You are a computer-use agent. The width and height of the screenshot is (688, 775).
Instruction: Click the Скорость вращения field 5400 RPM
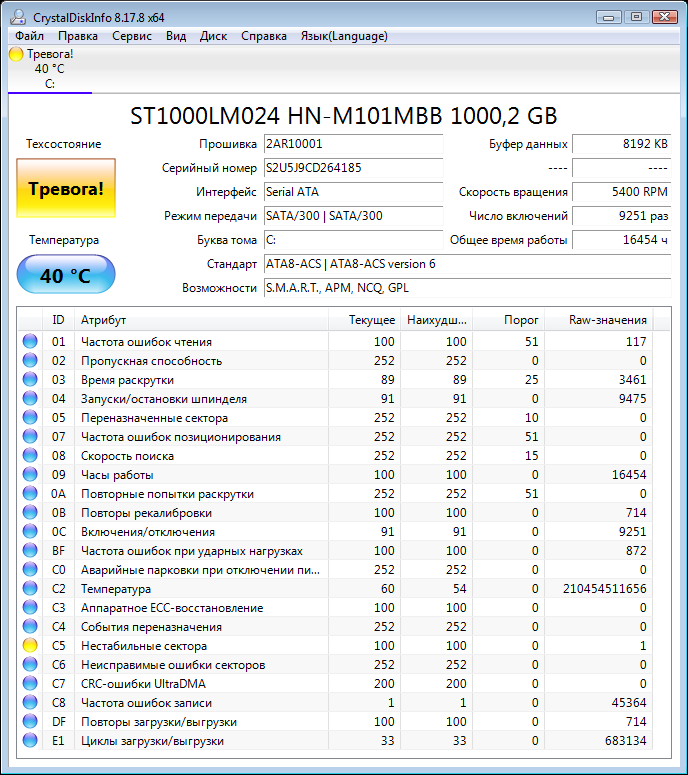click(621, 192)
